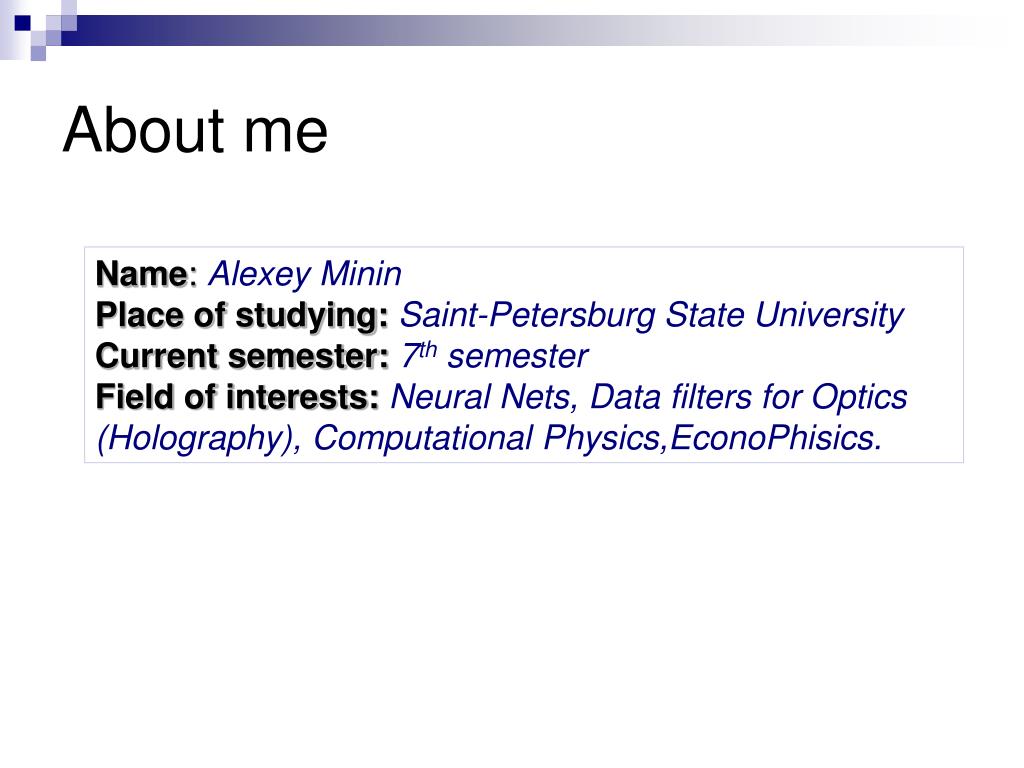Select the dark blue square in the corner decoration
1024x768 pixels.
point(23,24)
